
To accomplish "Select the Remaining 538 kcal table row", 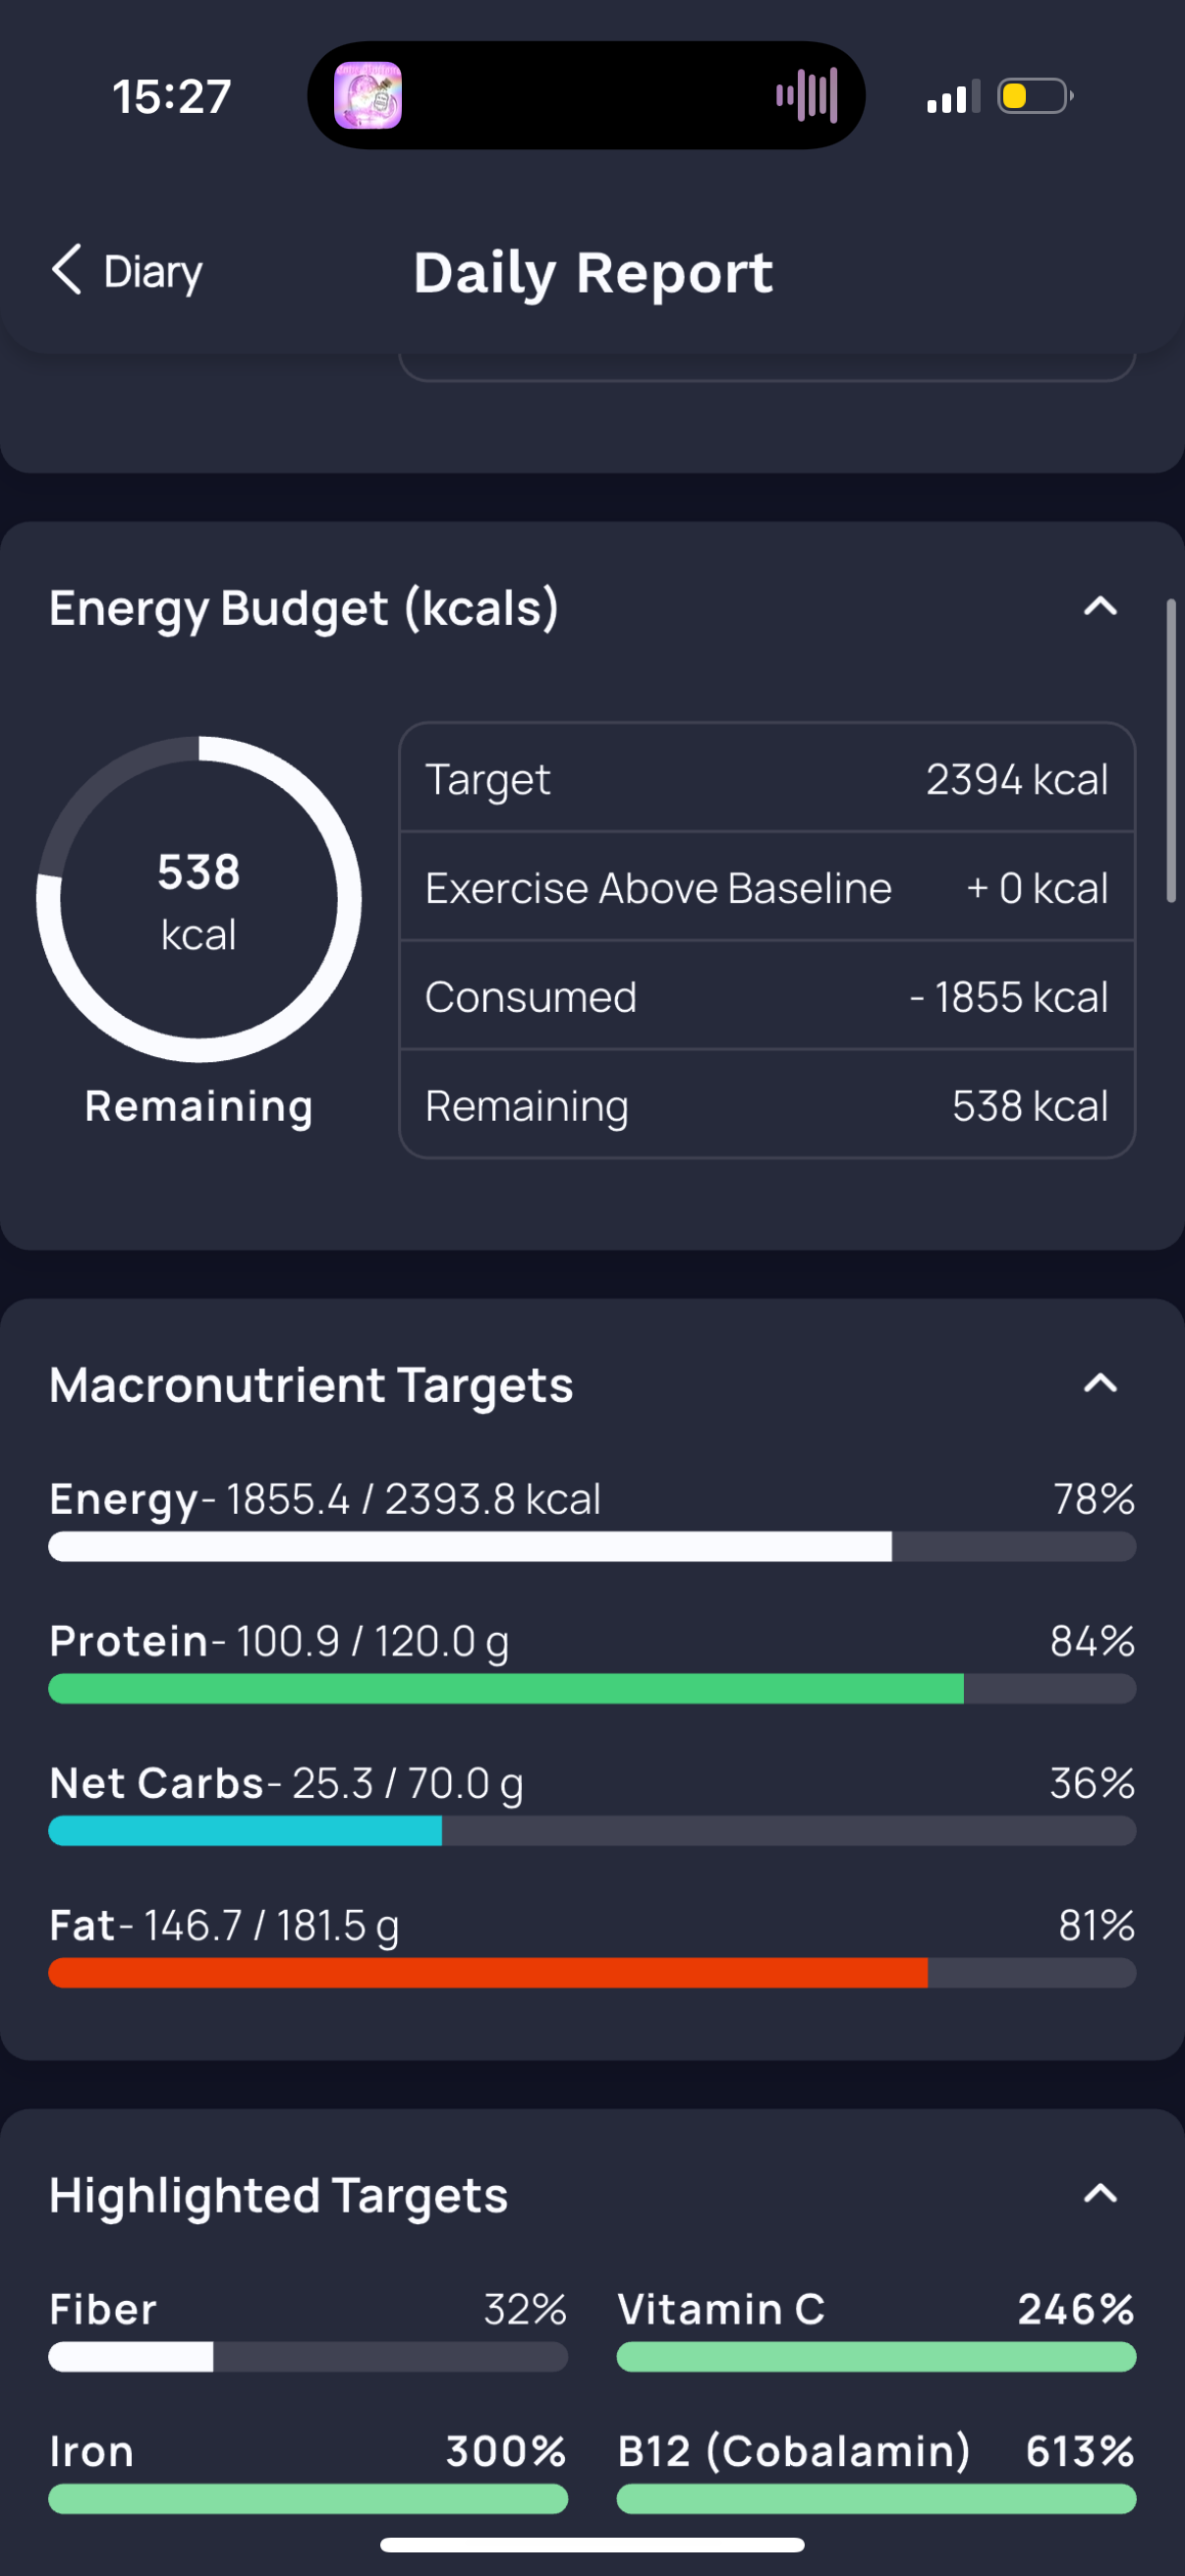I will [767, 1105].
